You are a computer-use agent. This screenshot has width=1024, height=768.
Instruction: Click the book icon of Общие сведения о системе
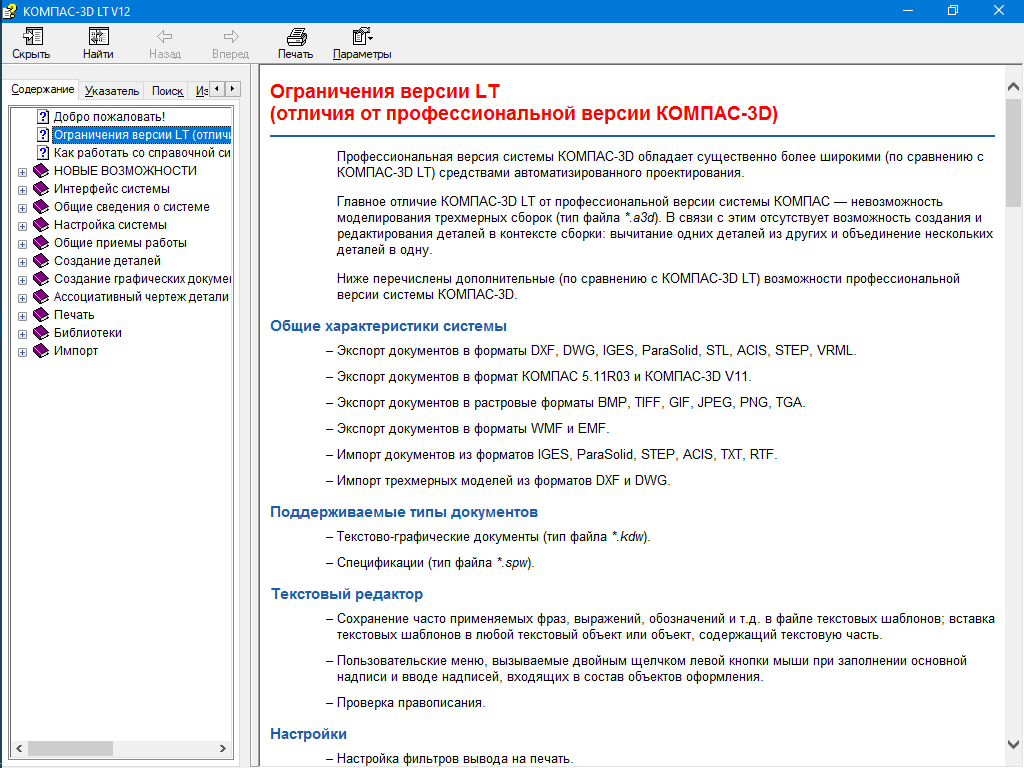click(41, 206)
